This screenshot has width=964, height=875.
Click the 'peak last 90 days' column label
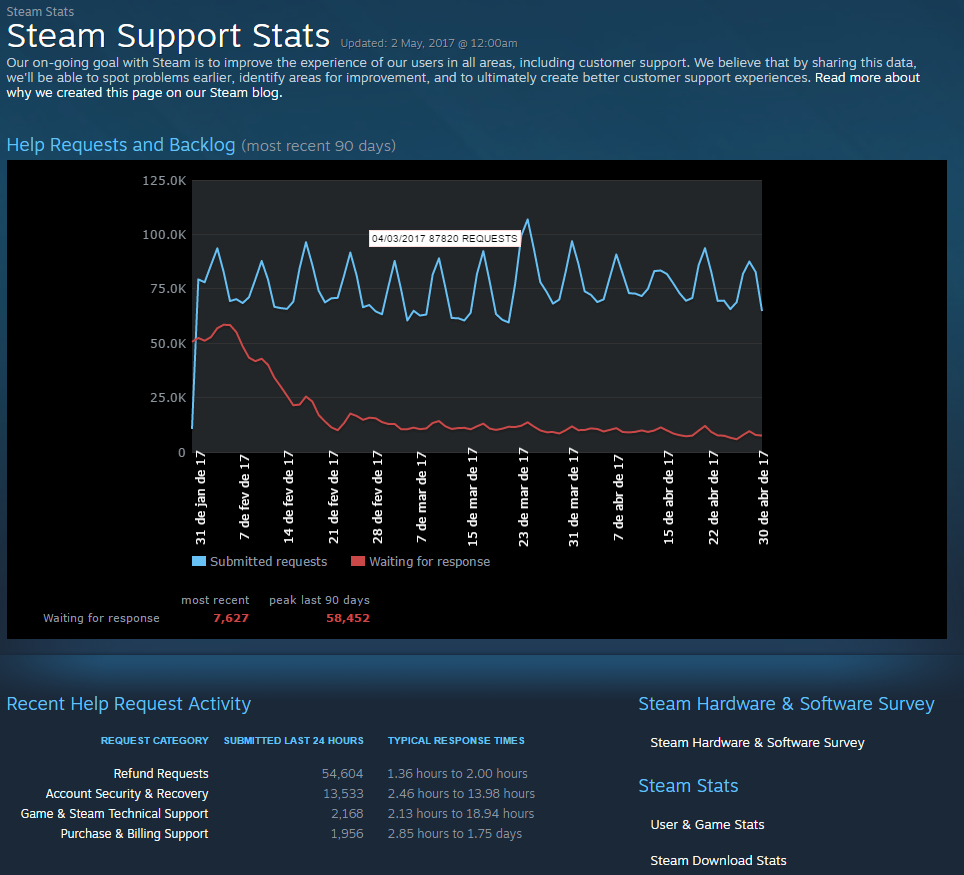click(x=319, y=600)
